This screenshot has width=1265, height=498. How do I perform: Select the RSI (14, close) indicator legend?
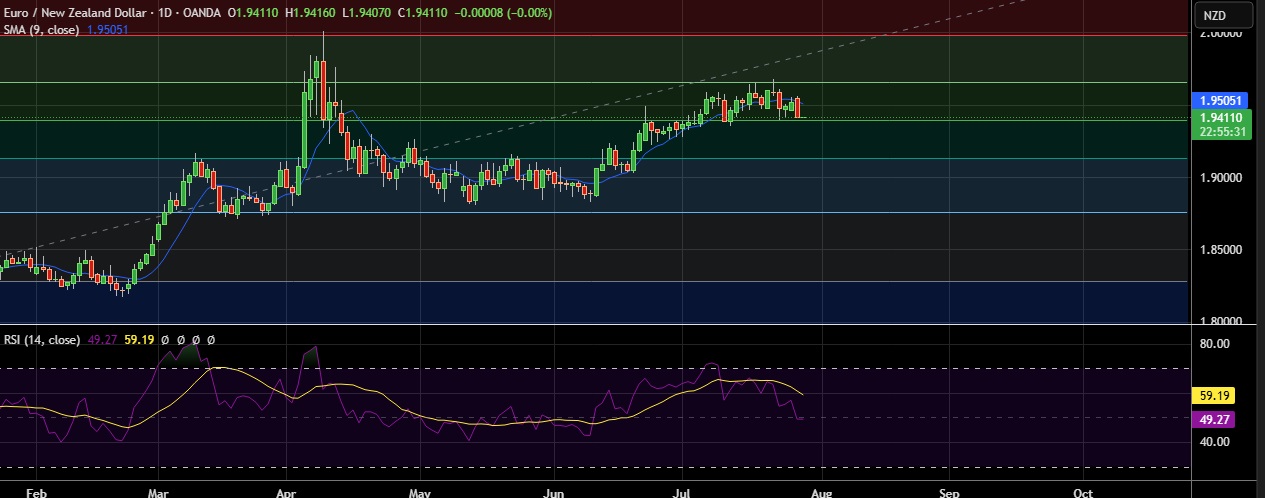[x=42, y=340]
